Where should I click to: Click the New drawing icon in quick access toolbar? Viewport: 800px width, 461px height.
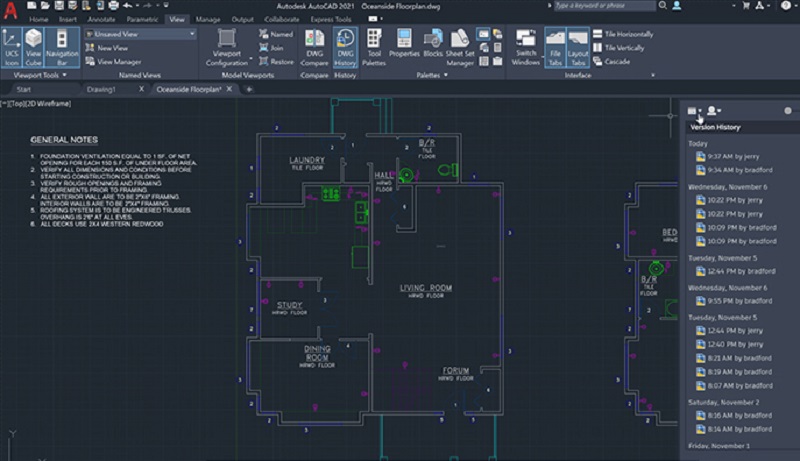[32, 6]
